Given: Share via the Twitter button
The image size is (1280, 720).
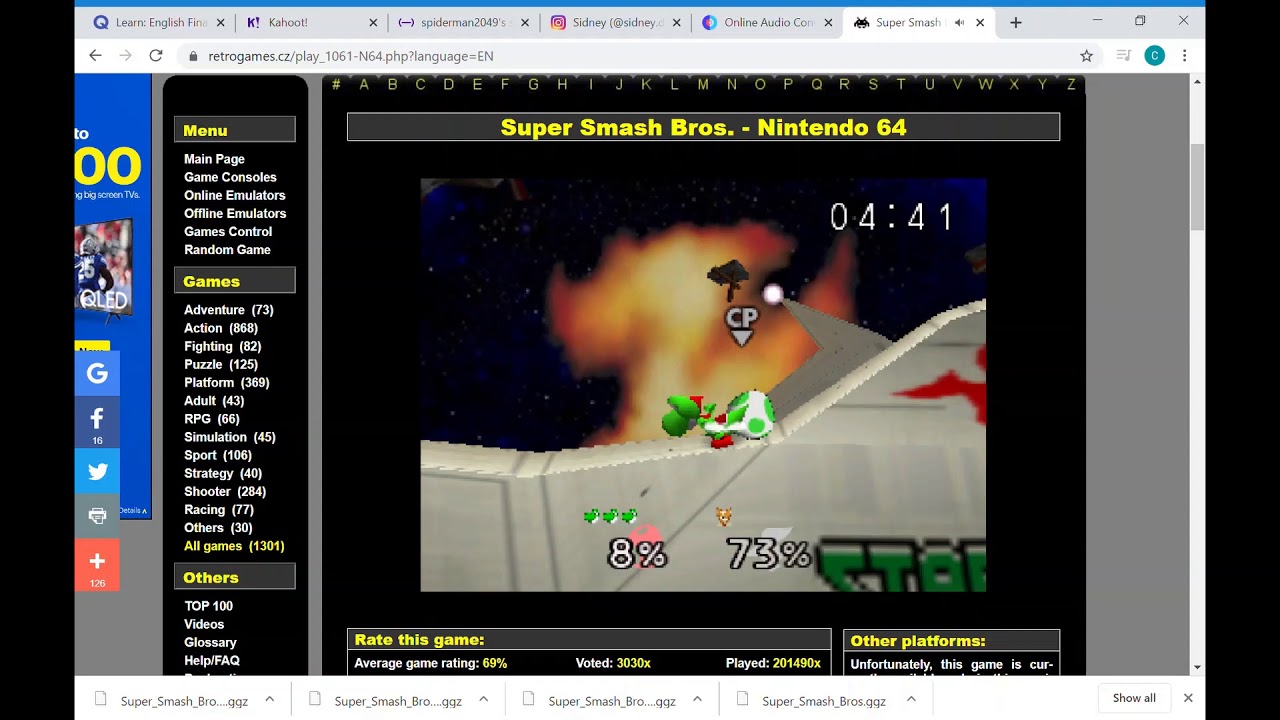Looking at the screenshot, I should click(x=97, y=471).
